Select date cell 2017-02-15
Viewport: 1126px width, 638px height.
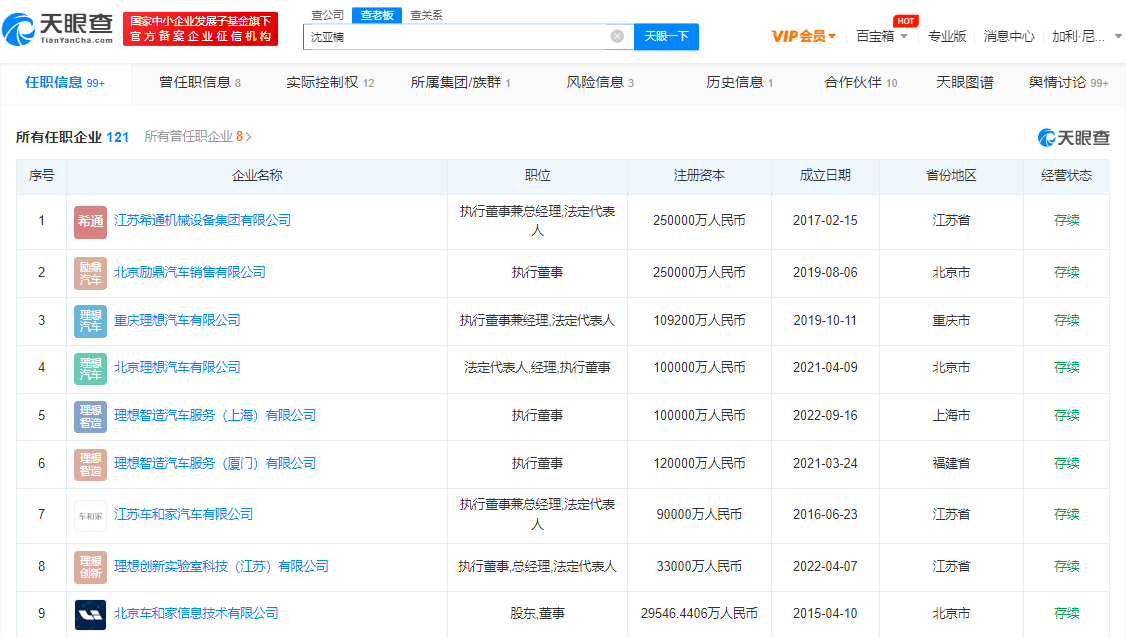pos(825,221)
